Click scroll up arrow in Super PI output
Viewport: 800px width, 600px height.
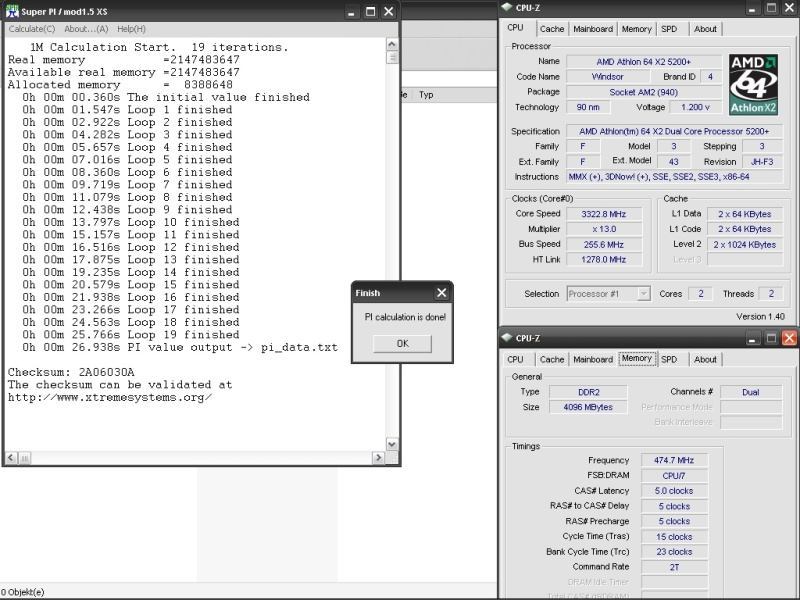(391, 44)
